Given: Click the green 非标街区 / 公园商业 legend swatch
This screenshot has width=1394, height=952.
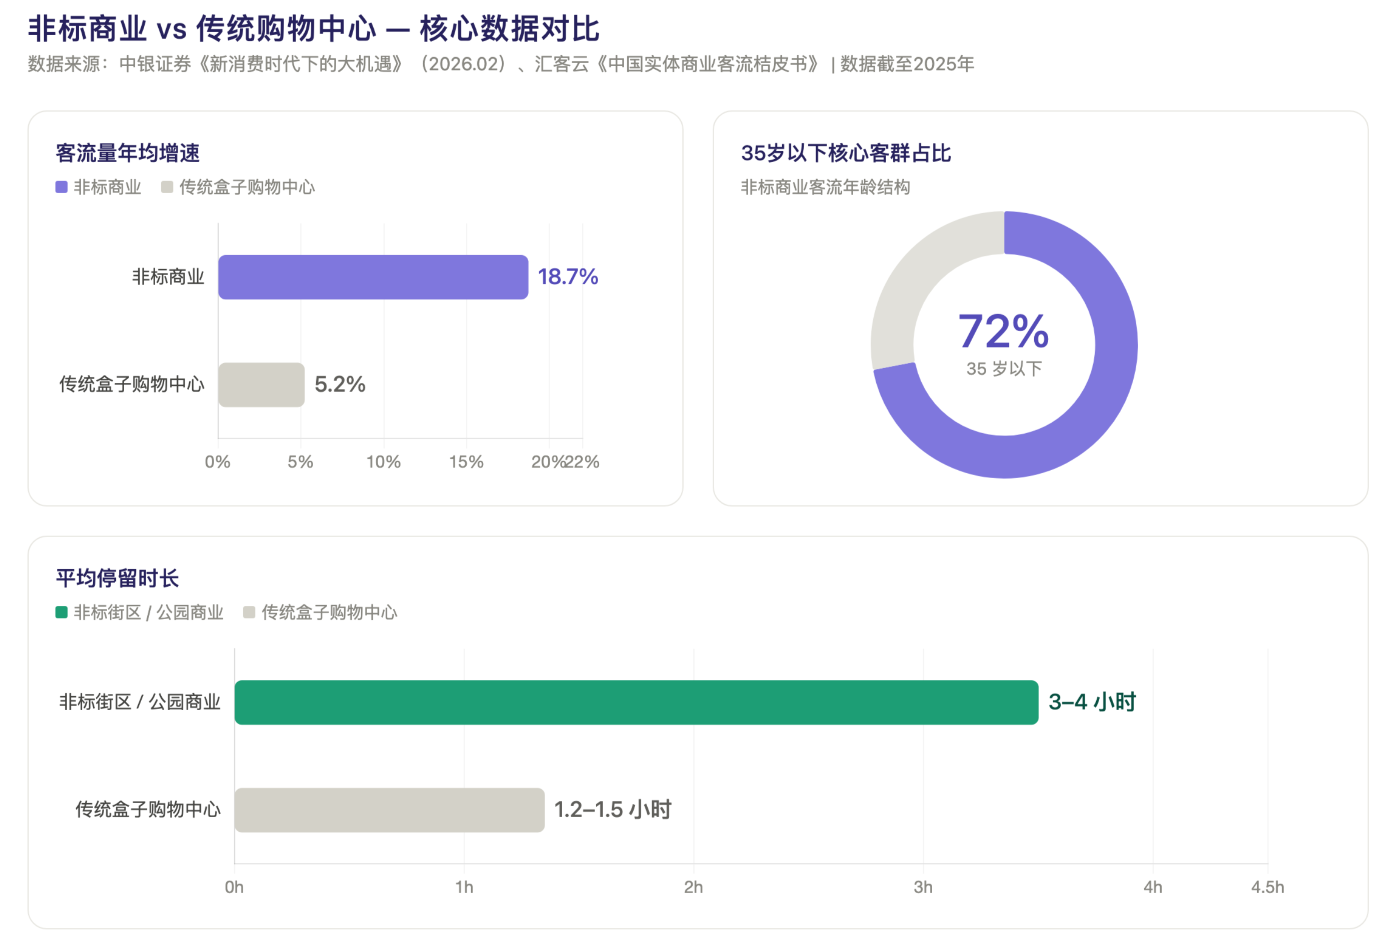Looking at the screenshot, I should (x=61, y=612).
